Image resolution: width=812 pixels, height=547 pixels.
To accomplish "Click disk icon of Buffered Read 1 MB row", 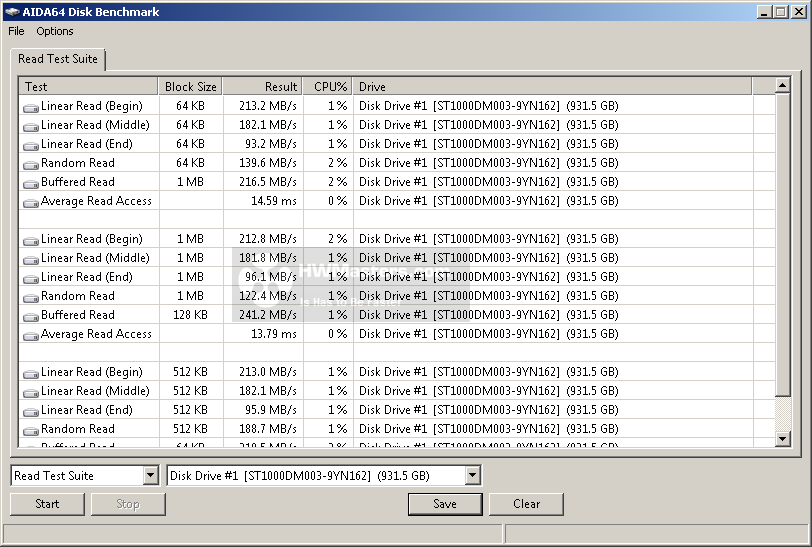I will point(31,183).
